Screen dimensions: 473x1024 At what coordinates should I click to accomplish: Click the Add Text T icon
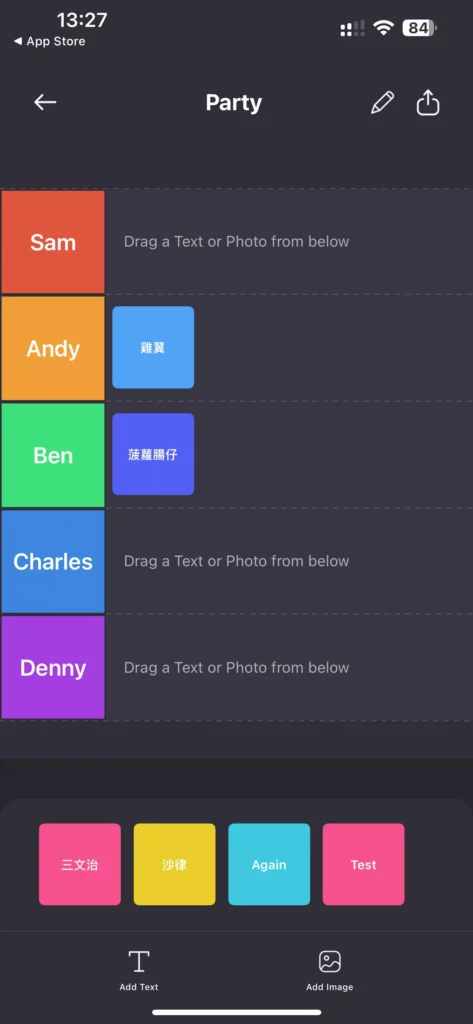(139, 961)
